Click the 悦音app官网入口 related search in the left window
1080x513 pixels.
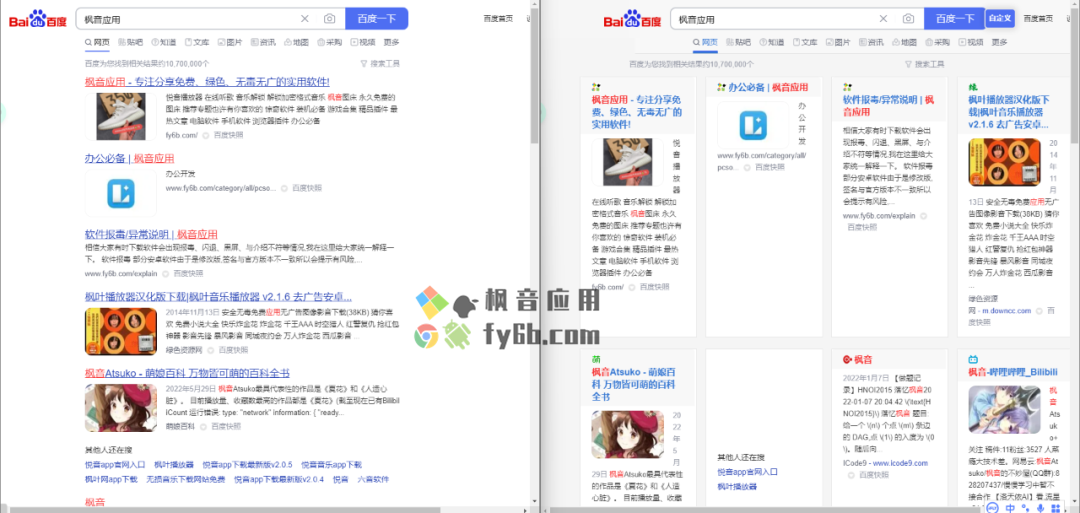point(115,465)
